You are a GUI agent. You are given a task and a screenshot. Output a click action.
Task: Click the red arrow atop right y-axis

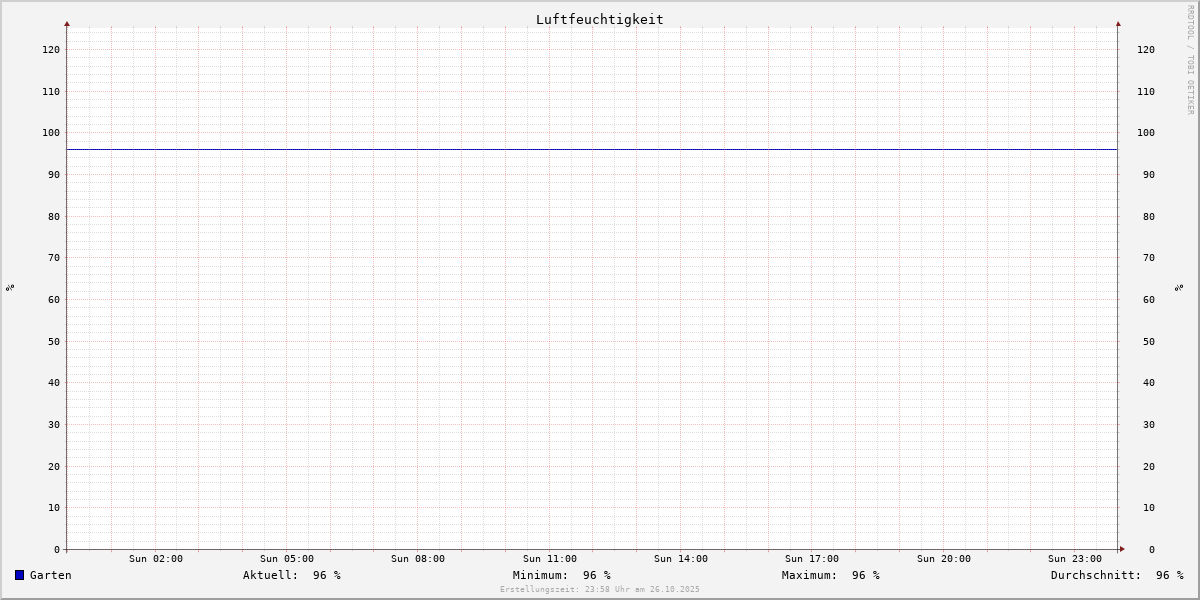(1118, 23)
